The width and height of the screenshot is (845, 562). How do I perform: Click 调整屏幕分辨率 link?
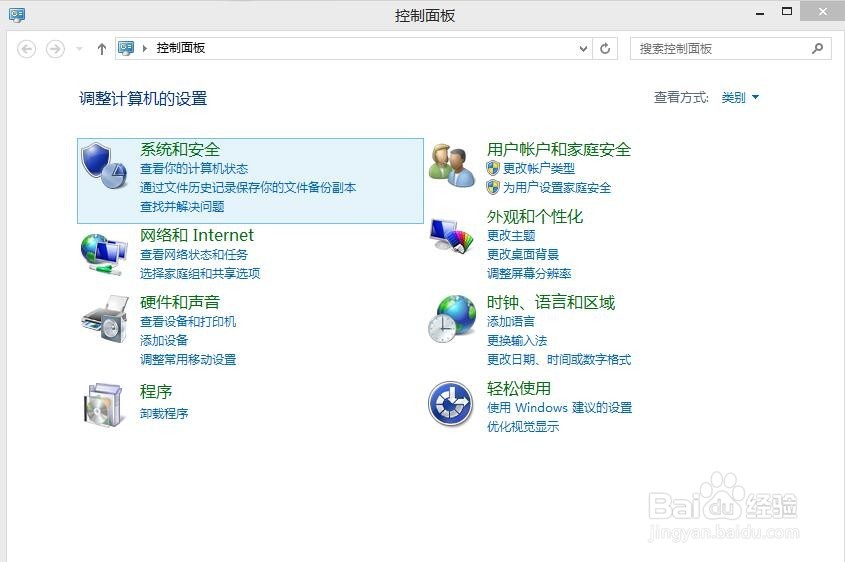click(529, 273)
